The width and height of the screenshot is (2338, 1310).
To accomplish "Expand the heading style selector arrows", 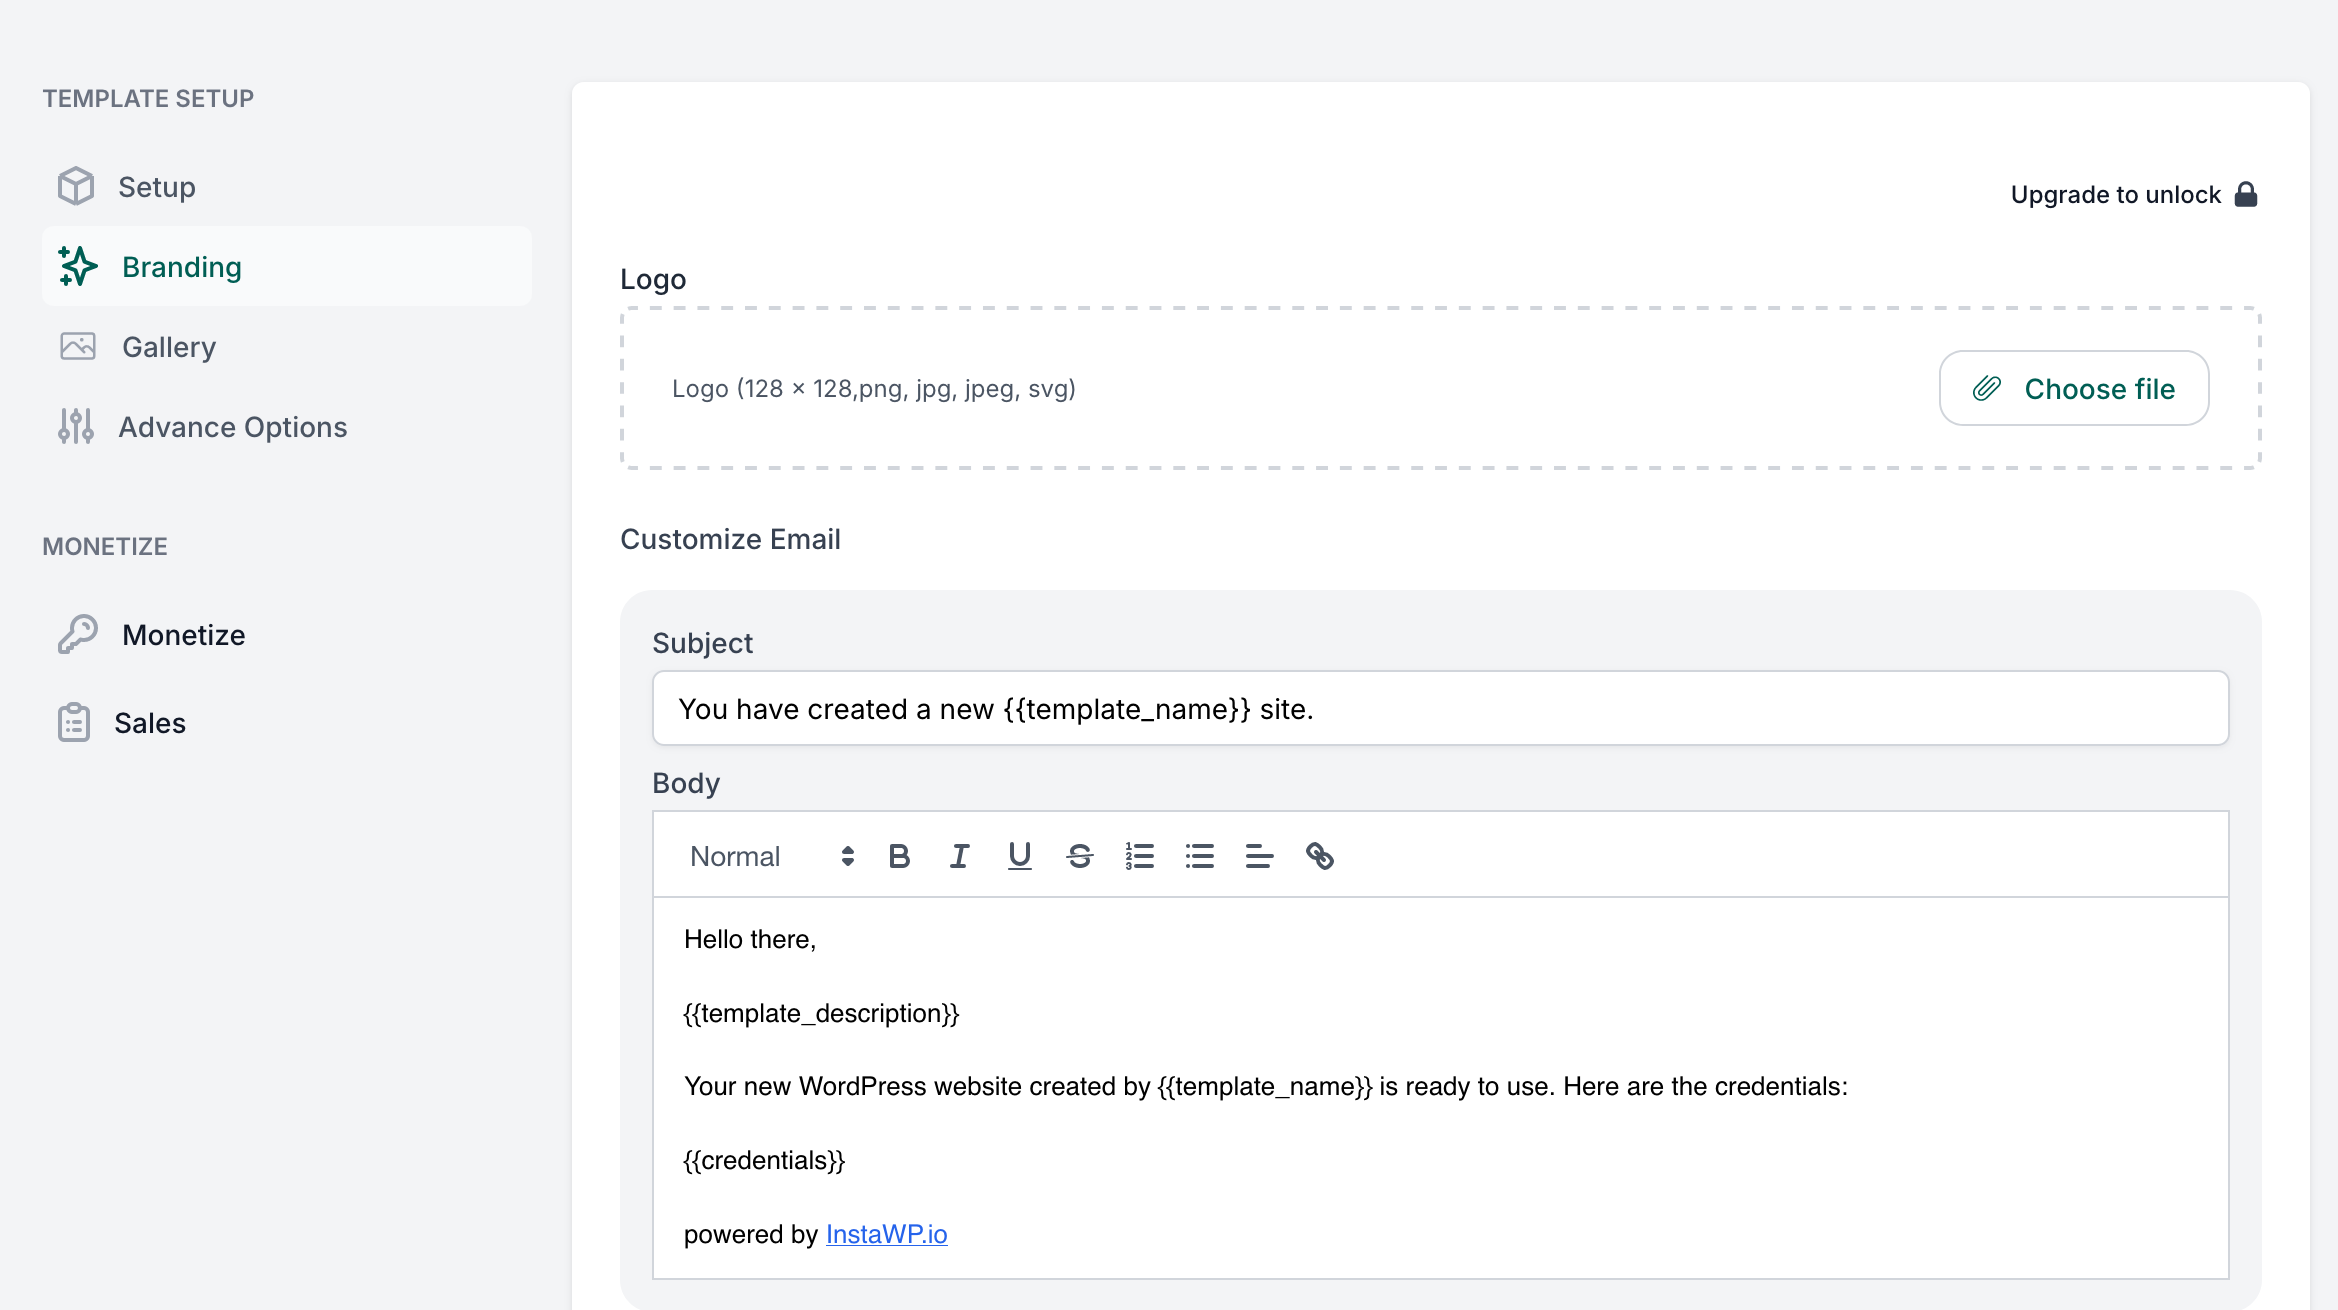I will tap(846, 856).
